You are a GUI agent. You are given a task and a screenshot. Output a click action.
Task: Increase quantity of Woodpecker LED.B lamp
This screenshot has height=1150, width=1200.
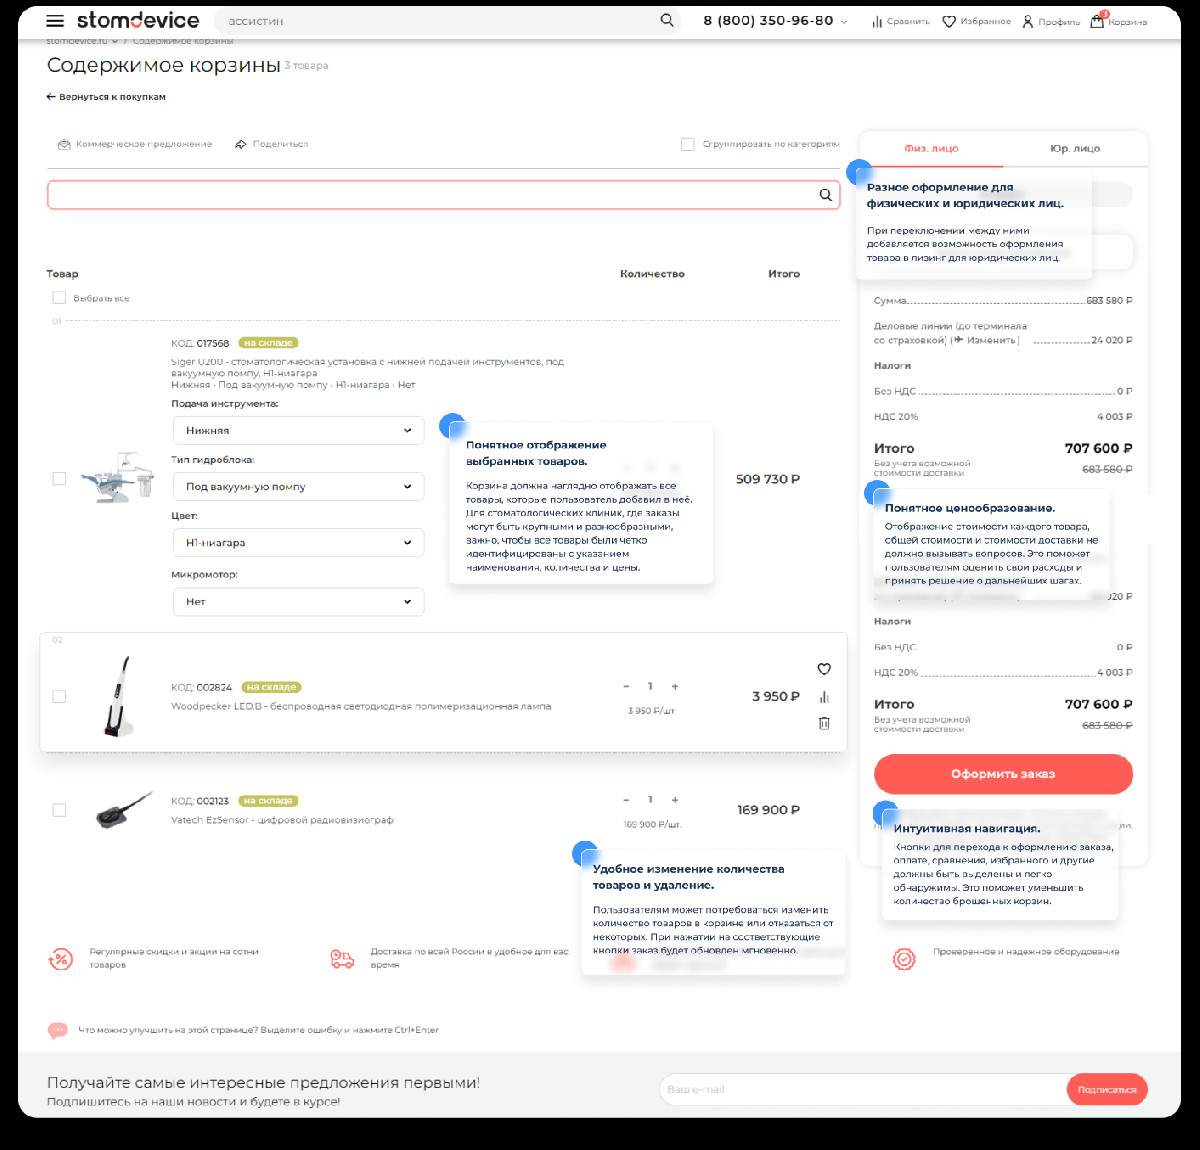click(x=675, y=686)
